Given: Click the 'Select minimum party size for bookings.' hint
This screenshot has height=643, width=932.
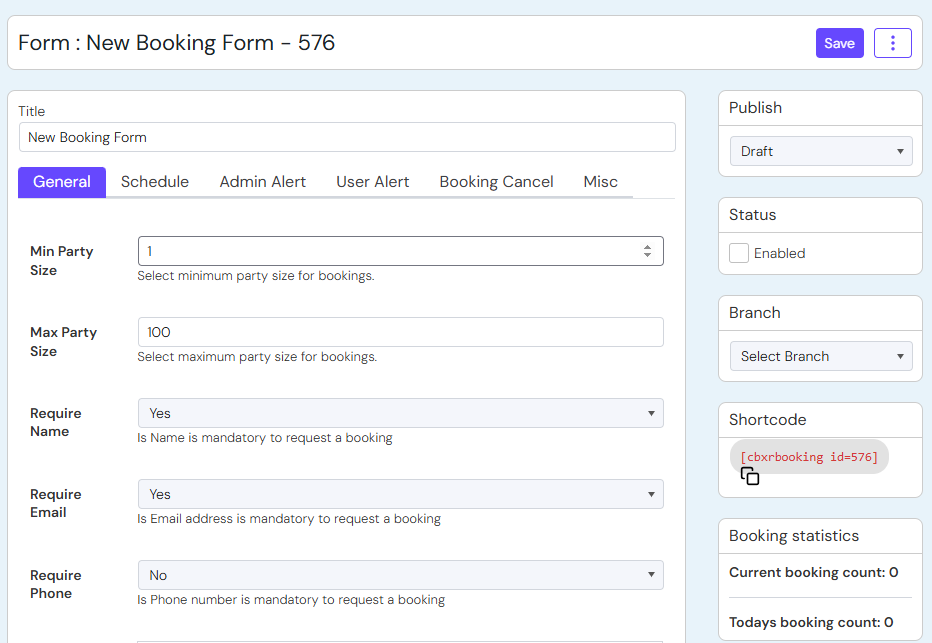Looking at the screenshot, I should [x=256, y=276].
